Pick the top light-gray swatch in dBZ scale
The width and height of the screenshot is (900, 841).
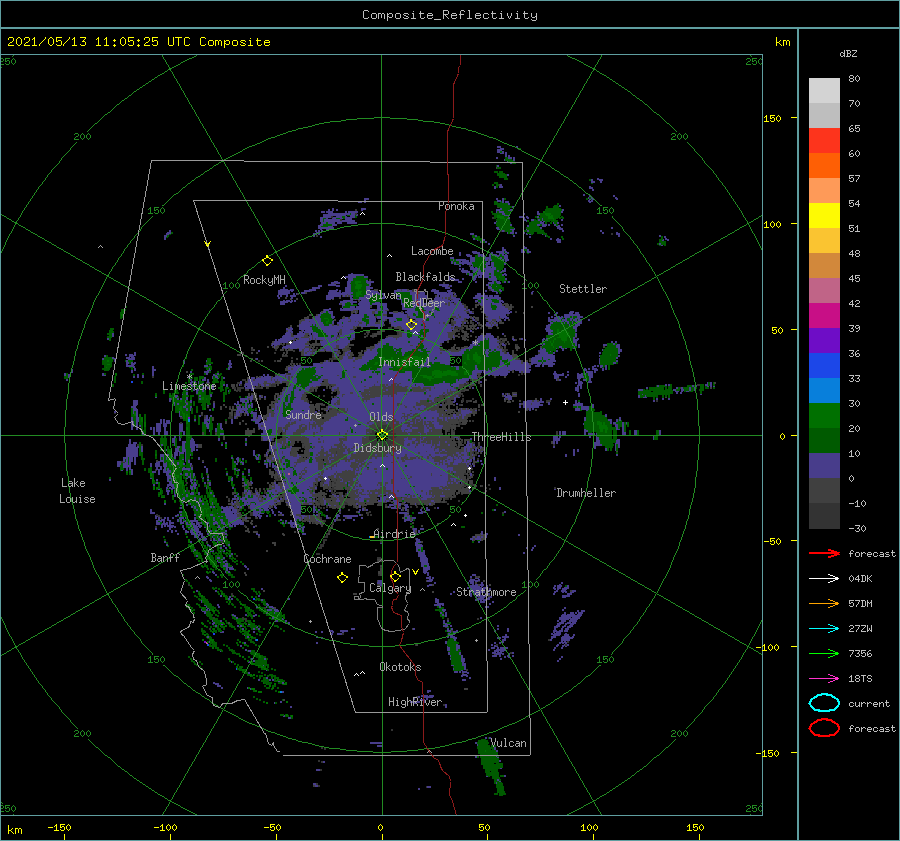point(824,91)
